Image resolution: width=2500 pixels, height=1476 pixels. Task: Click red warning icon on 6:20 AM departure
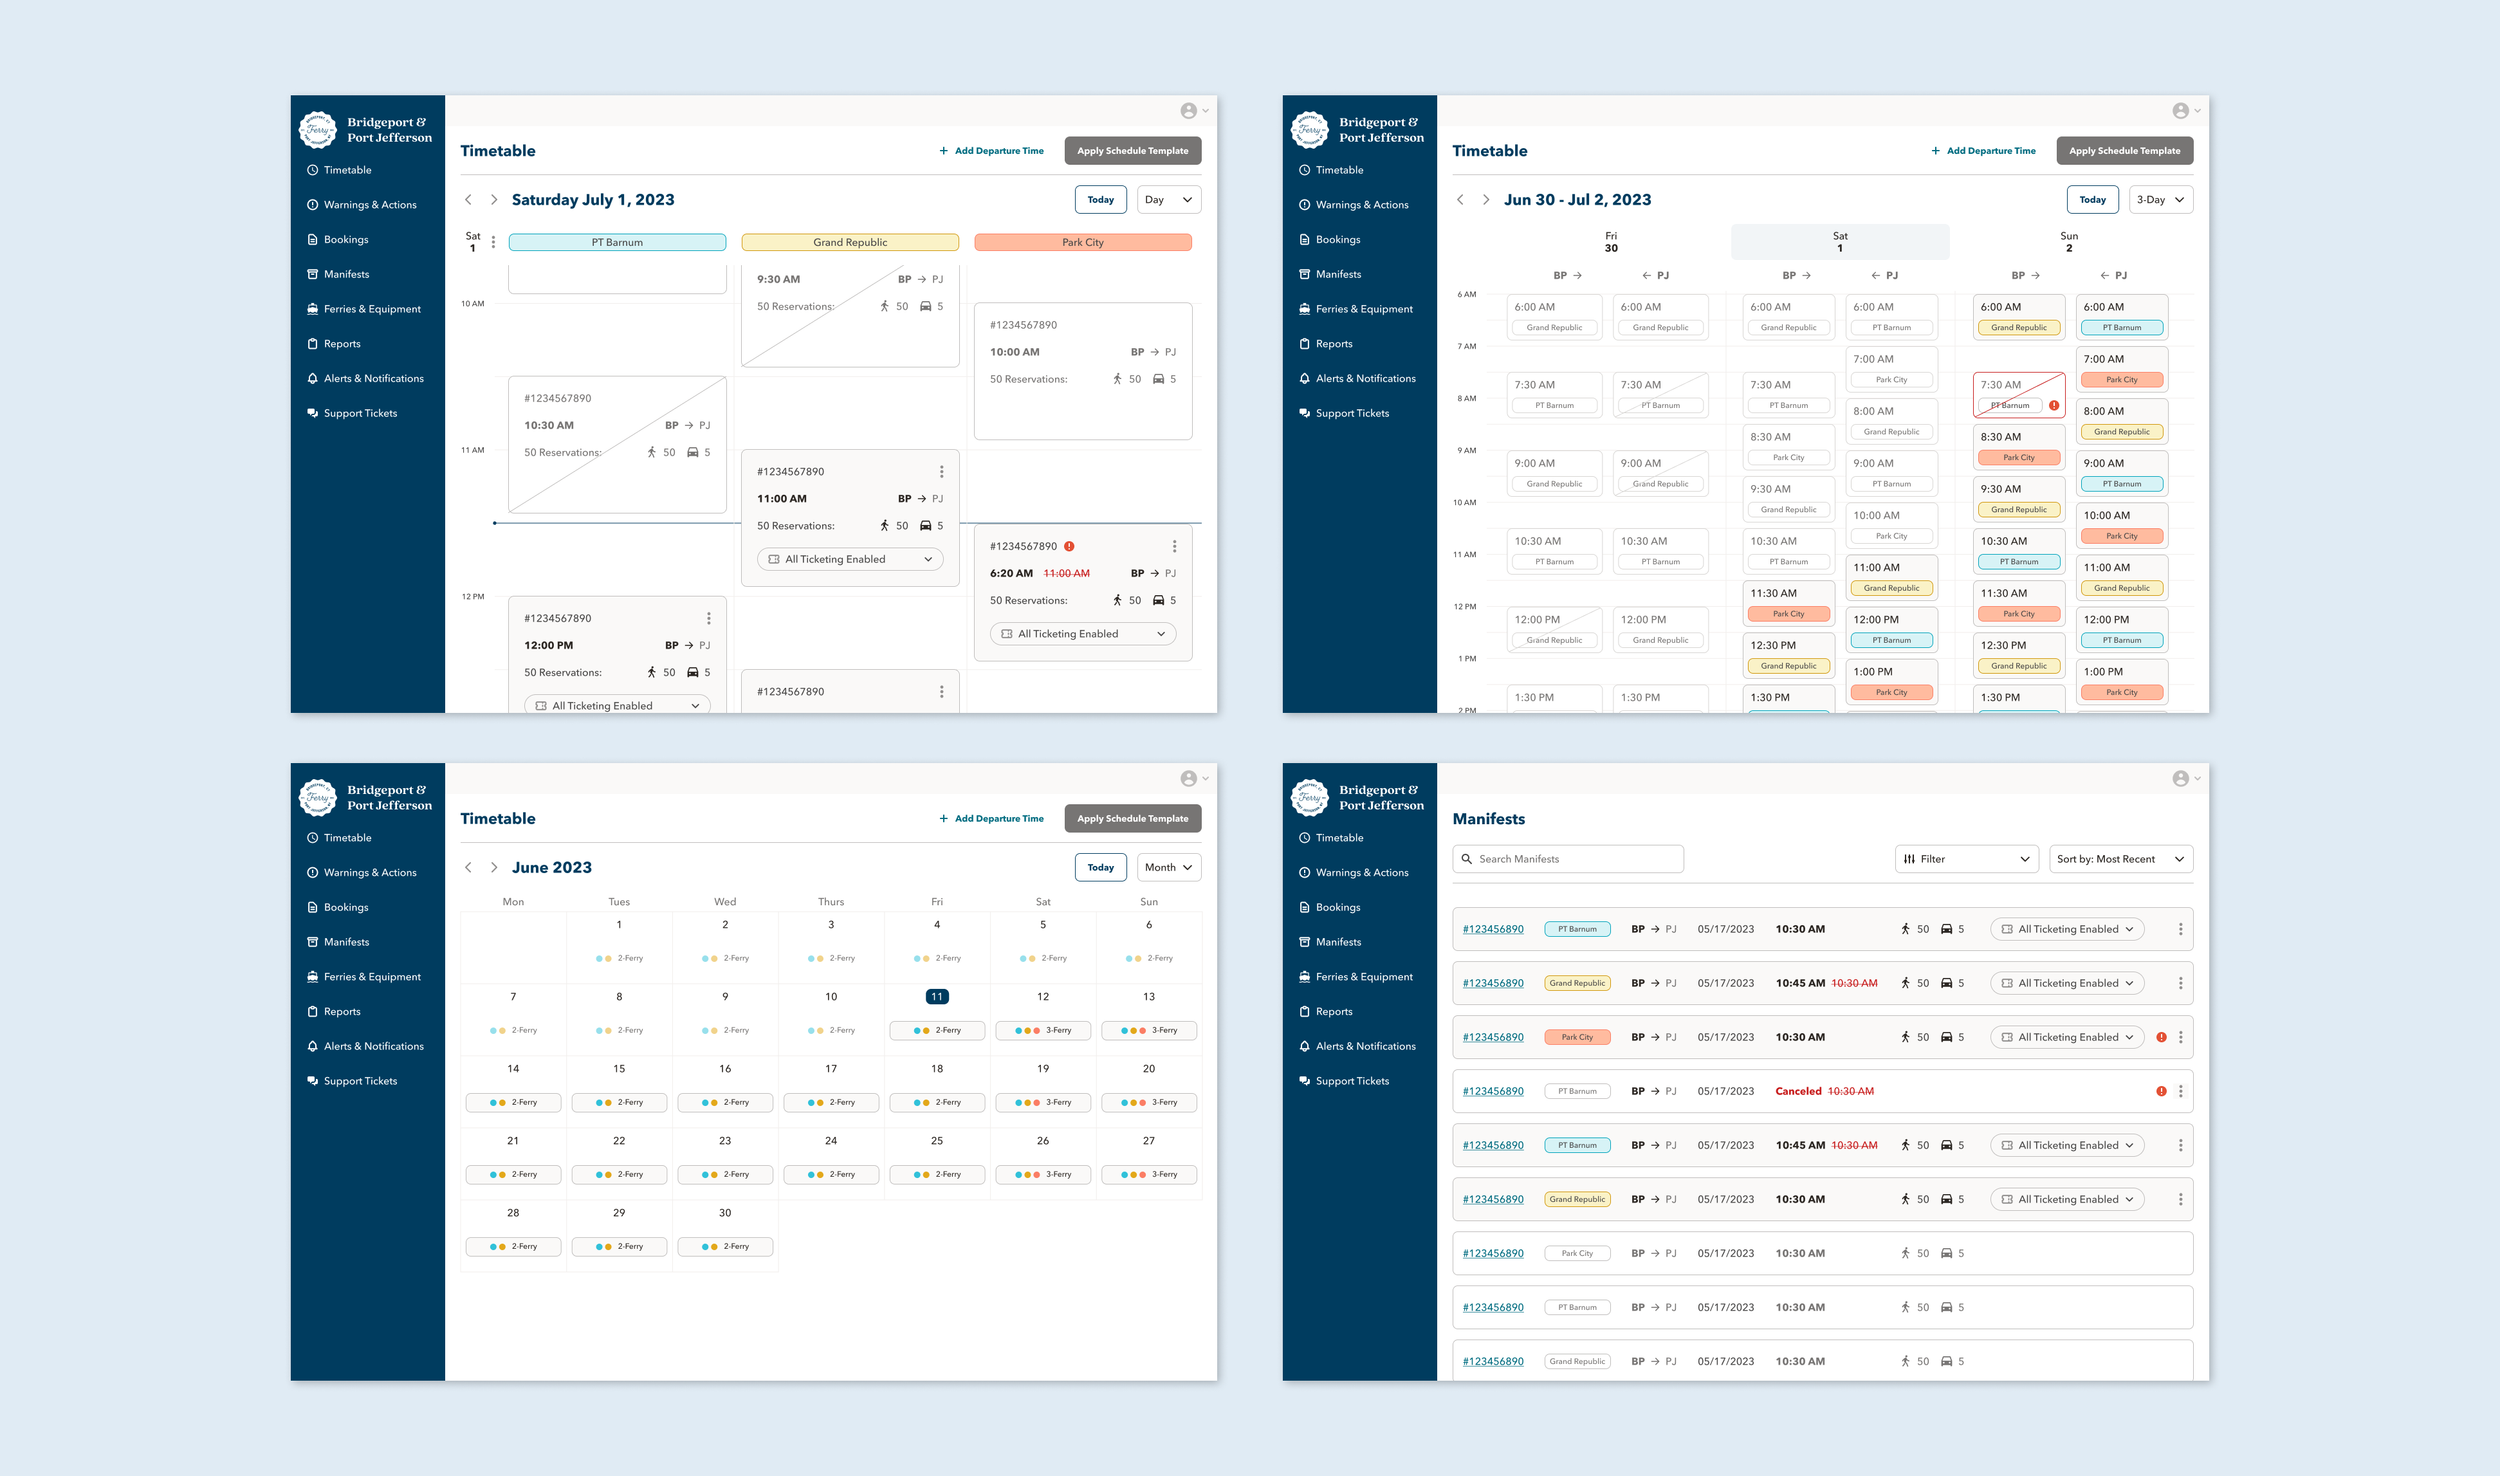pos(1069,546)
